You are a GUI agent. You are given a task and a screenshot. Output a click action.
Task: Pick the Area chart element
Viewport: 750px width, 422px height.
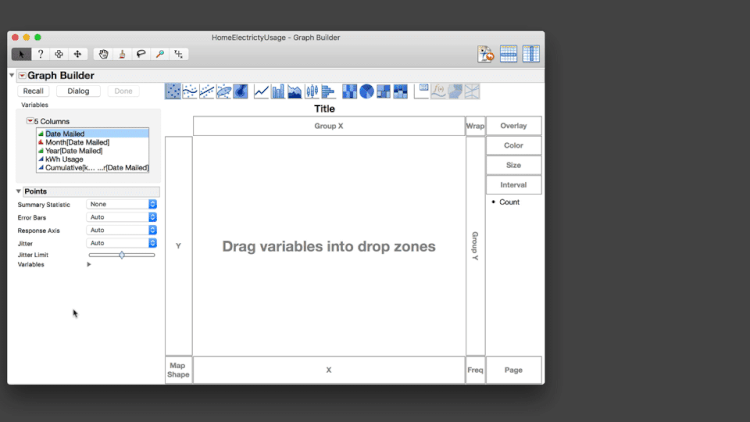(x=295, y=91)
